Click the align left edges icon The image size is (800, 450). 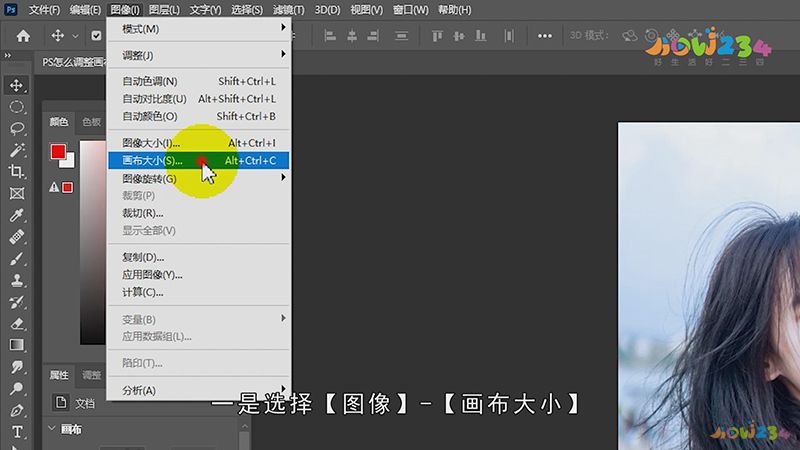tap(330, 36)
